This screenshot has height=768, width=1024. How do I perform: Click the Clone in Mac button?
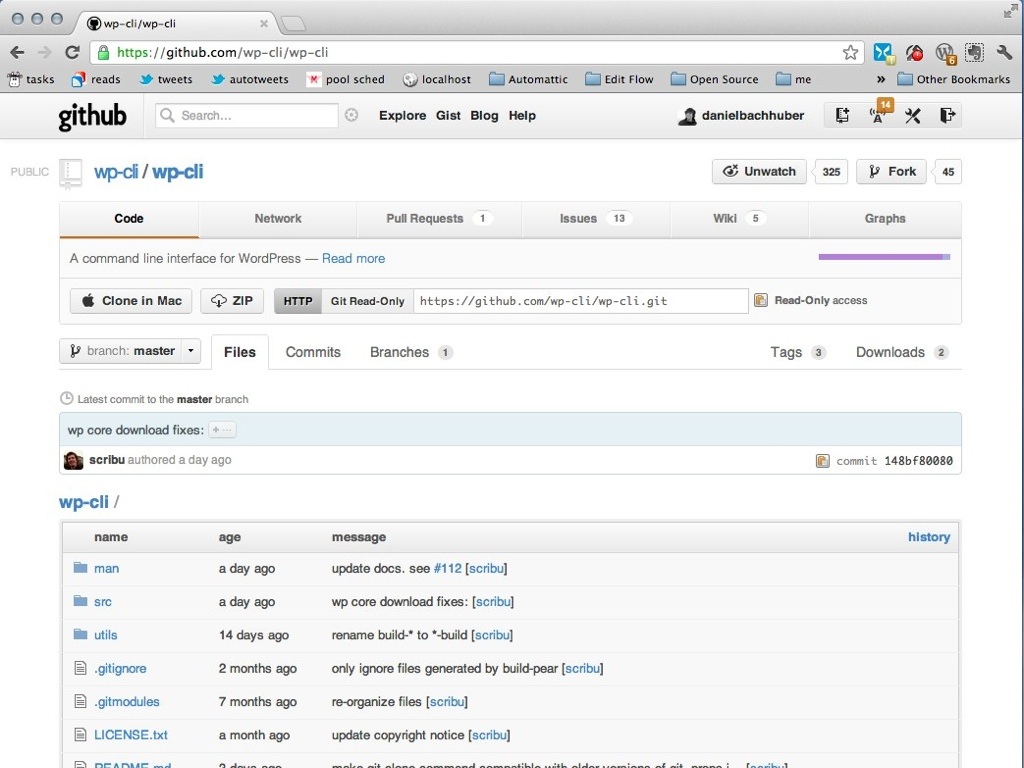[131, 301]
